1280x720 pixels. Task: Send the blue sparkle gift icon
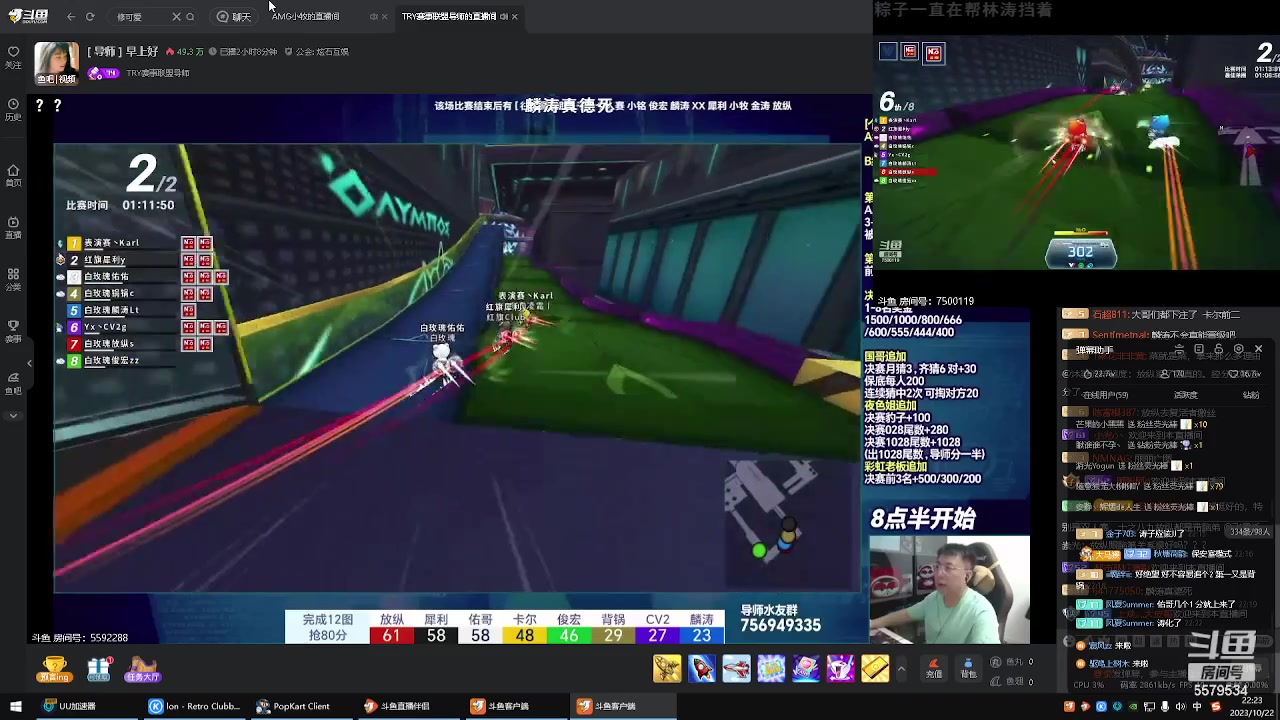point(771,668)
